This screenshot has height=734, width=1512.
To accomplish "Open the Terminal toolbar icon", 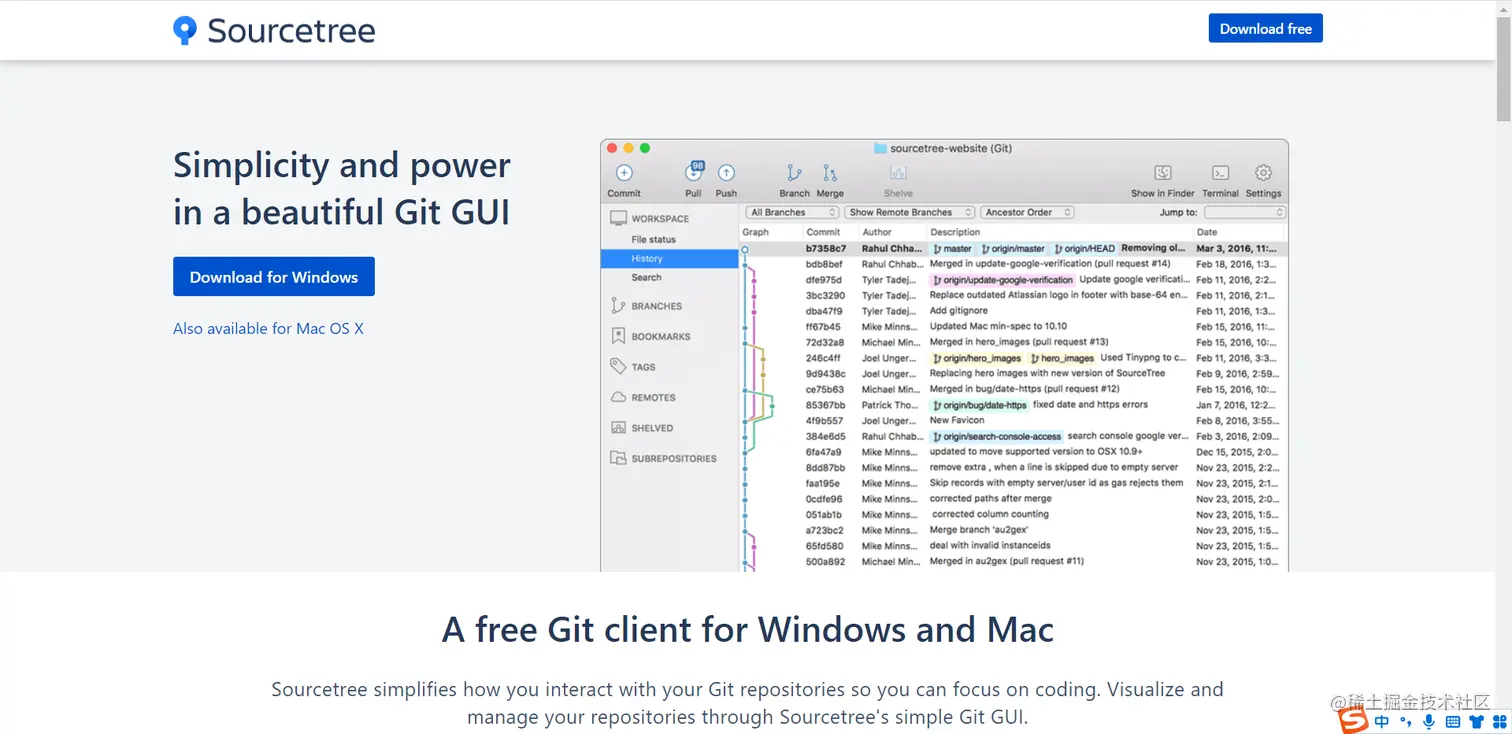I will (1220, 173).
